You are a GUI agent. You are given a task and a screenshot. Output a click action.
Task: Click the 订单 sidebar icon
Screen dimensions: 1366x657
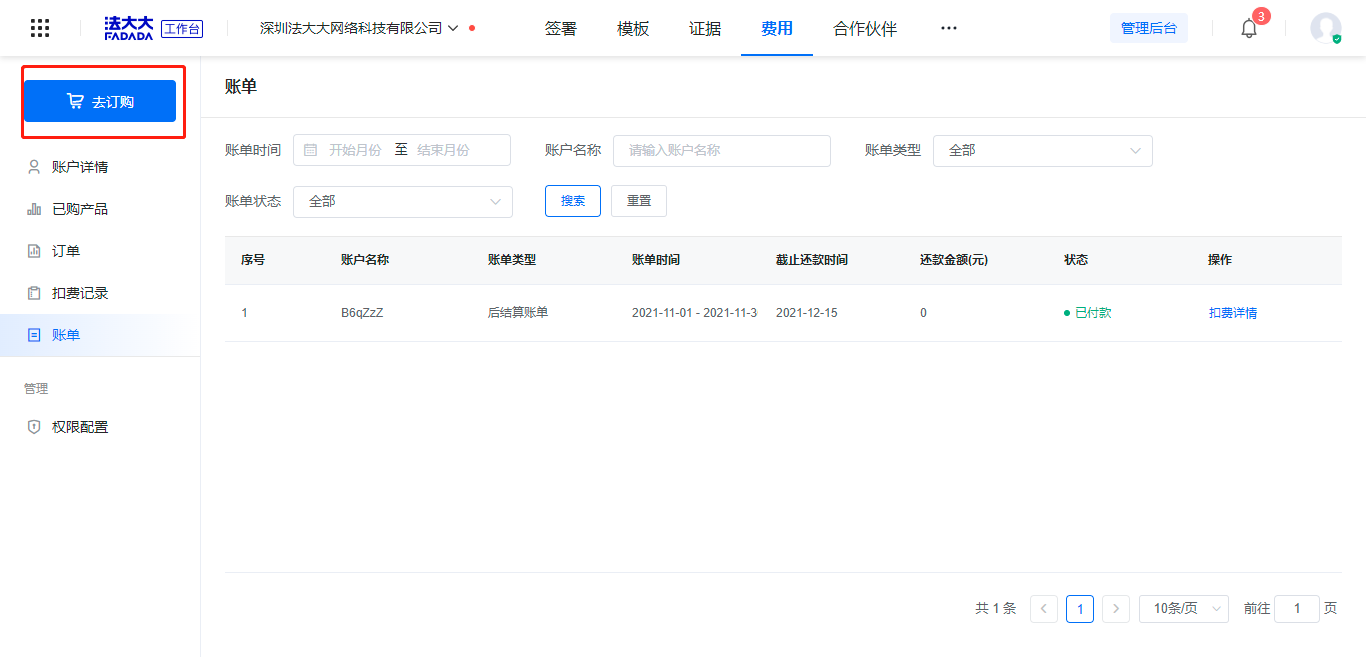34,251
